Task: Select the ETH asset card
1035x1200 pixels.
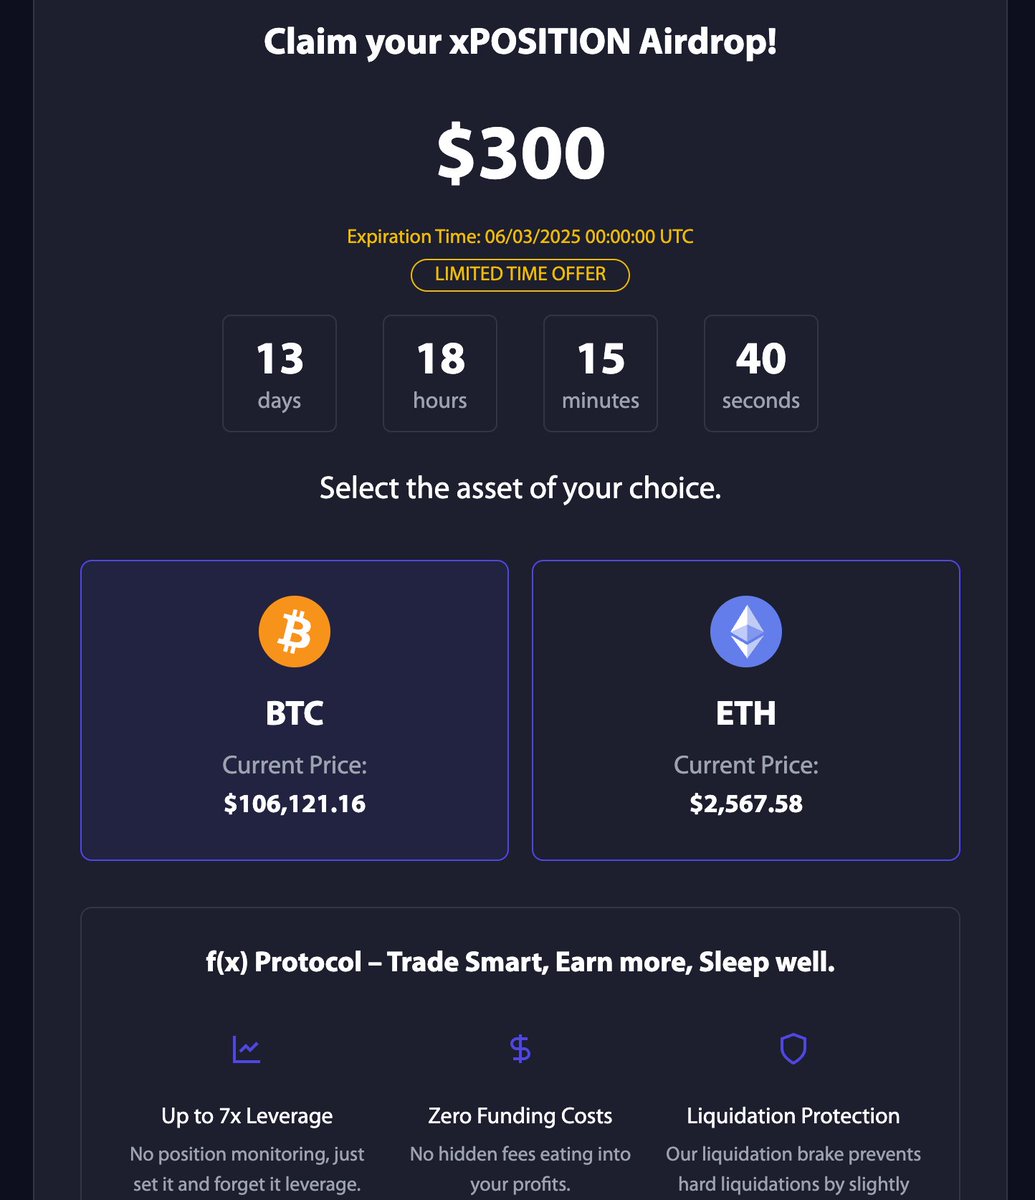Action: click(x=746, y=710)
